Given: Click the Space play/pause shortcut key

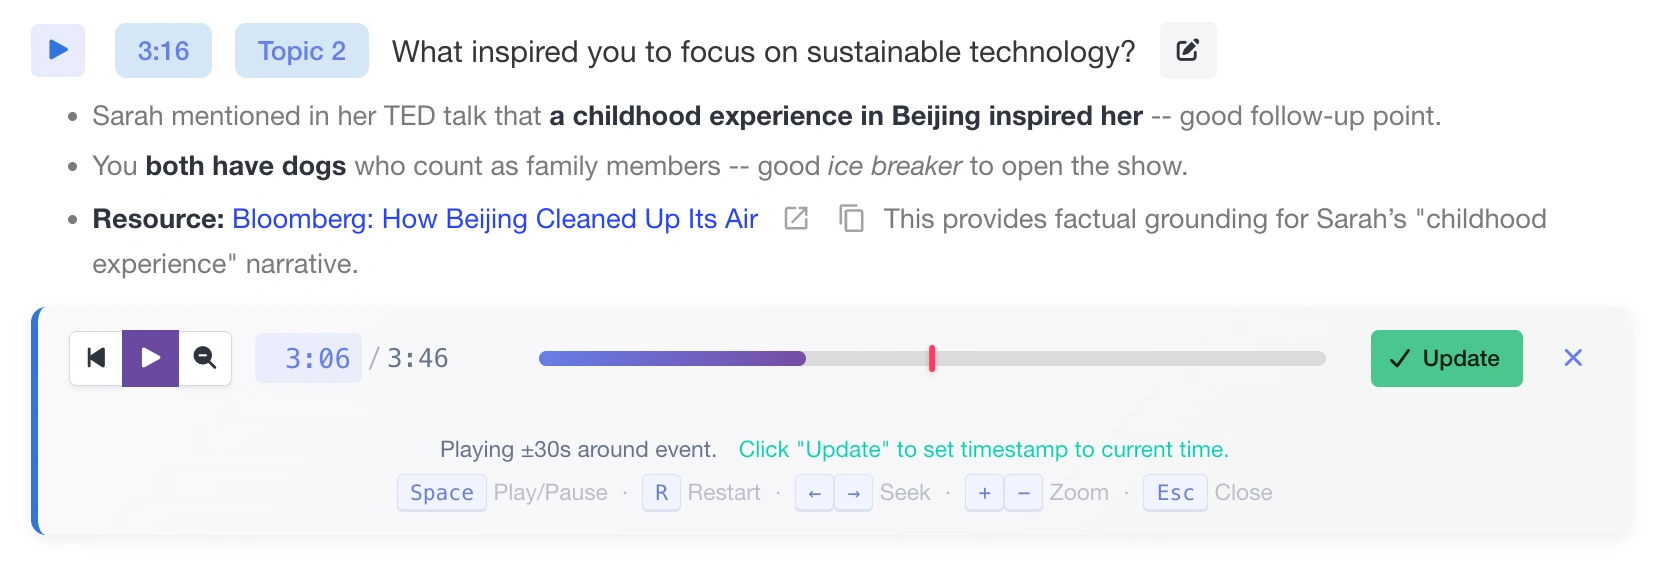Looking at the screenshot, I should 441,493.
